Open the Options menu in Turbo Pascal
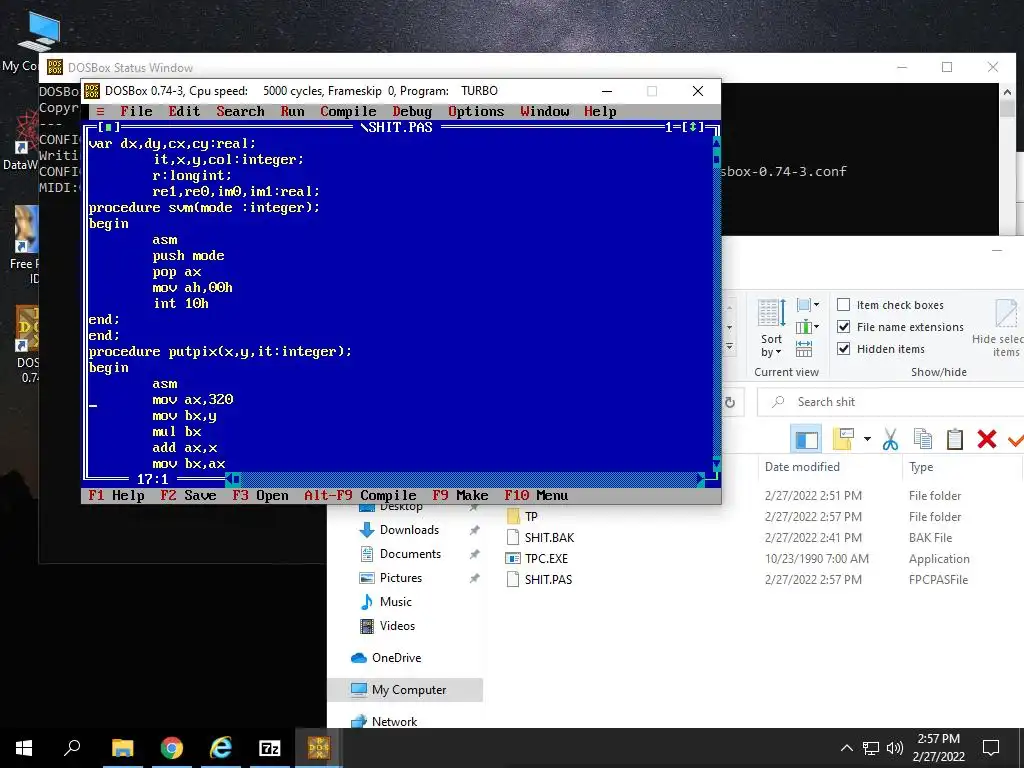 pyautogui.click(x=476, y=112)
